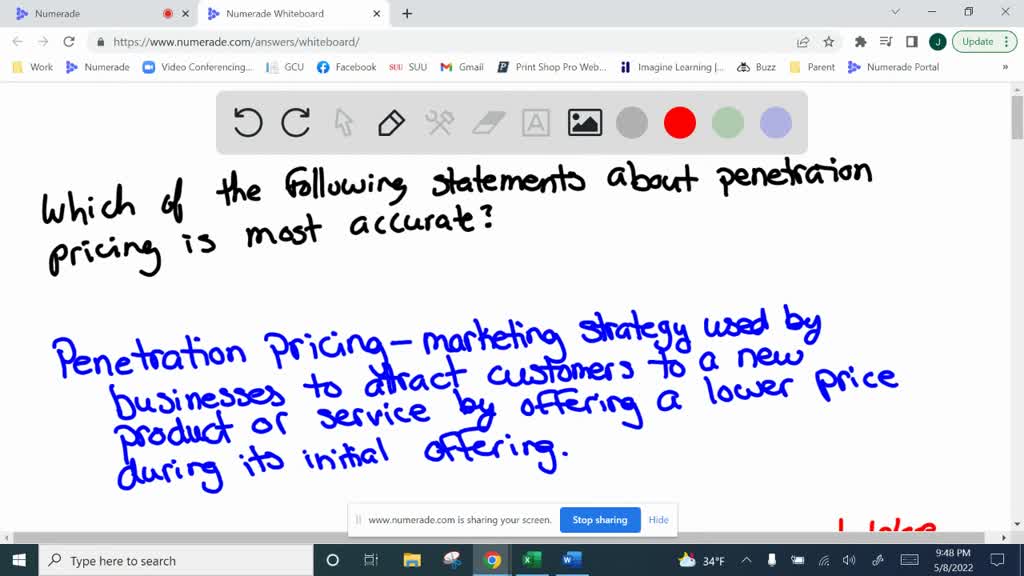Choose the lavender blue color swatch
The image size is (1024, 576).
pos(776,123)
